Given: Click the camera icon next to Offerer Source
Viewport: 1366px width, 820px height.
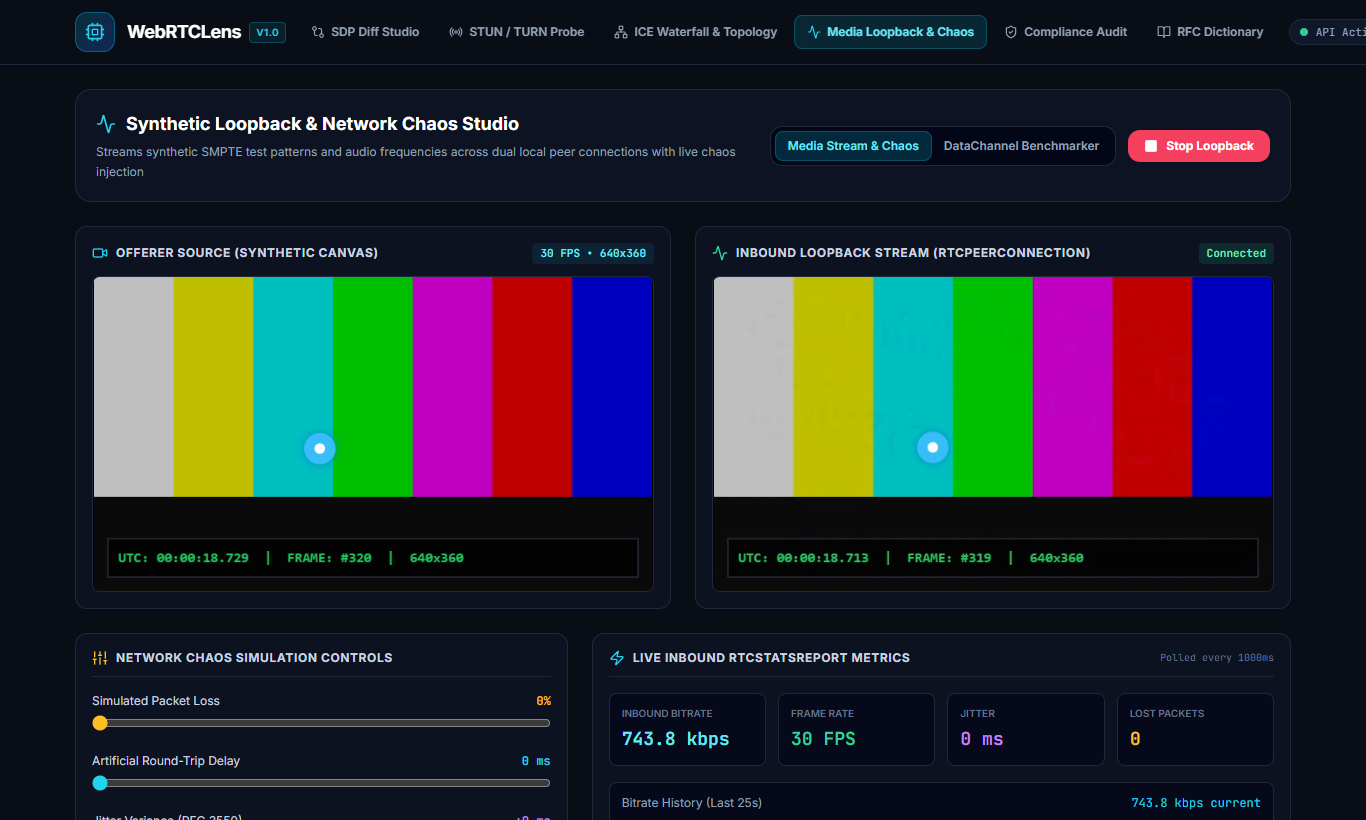Looking at the screenshot, I should [x=100, y=253].
